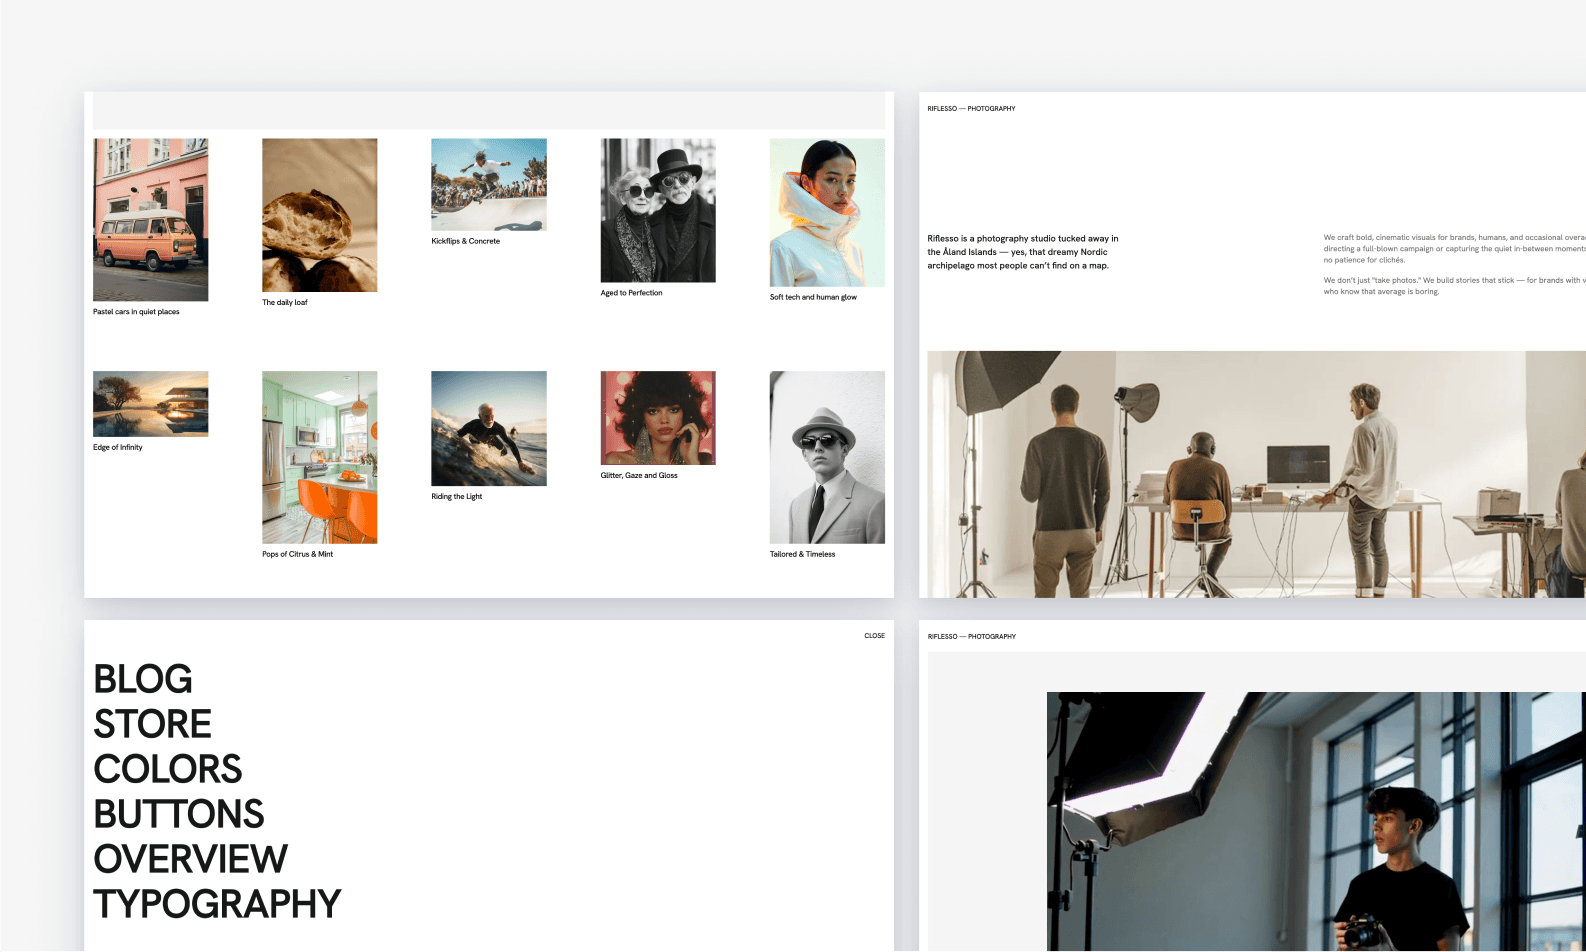Image resolution: width=1586 pixels, height=952 pixels.
Task: Select COLORS in the navigation menu
Action: pos(167,770)
